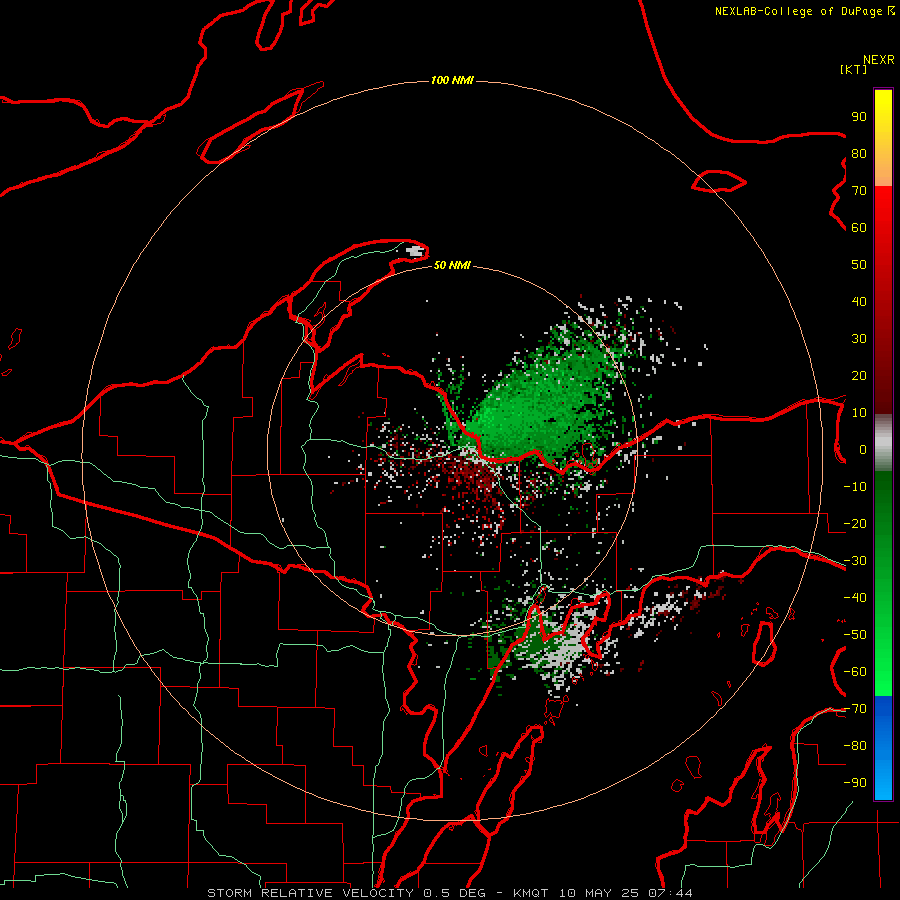The image size is (900, 900).
Task: Click the yellow top segment of the colorbar
Action: 883,138
